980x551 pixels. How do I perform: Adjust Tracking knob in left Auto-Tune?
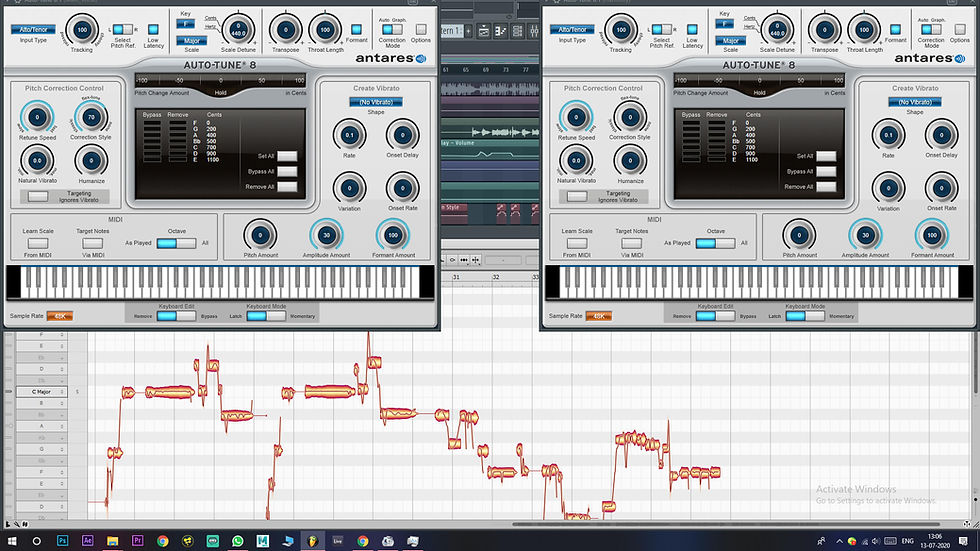82,29
